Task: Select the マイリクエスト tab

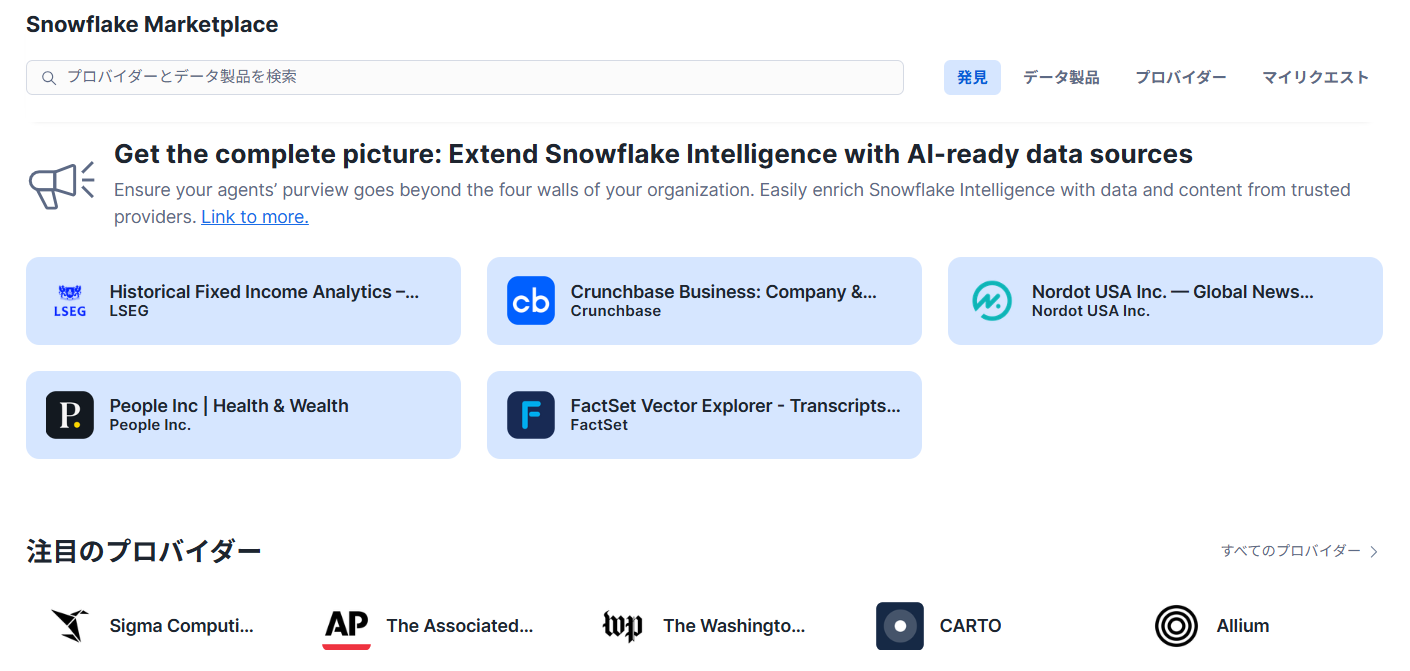Action: [1315, 78]
